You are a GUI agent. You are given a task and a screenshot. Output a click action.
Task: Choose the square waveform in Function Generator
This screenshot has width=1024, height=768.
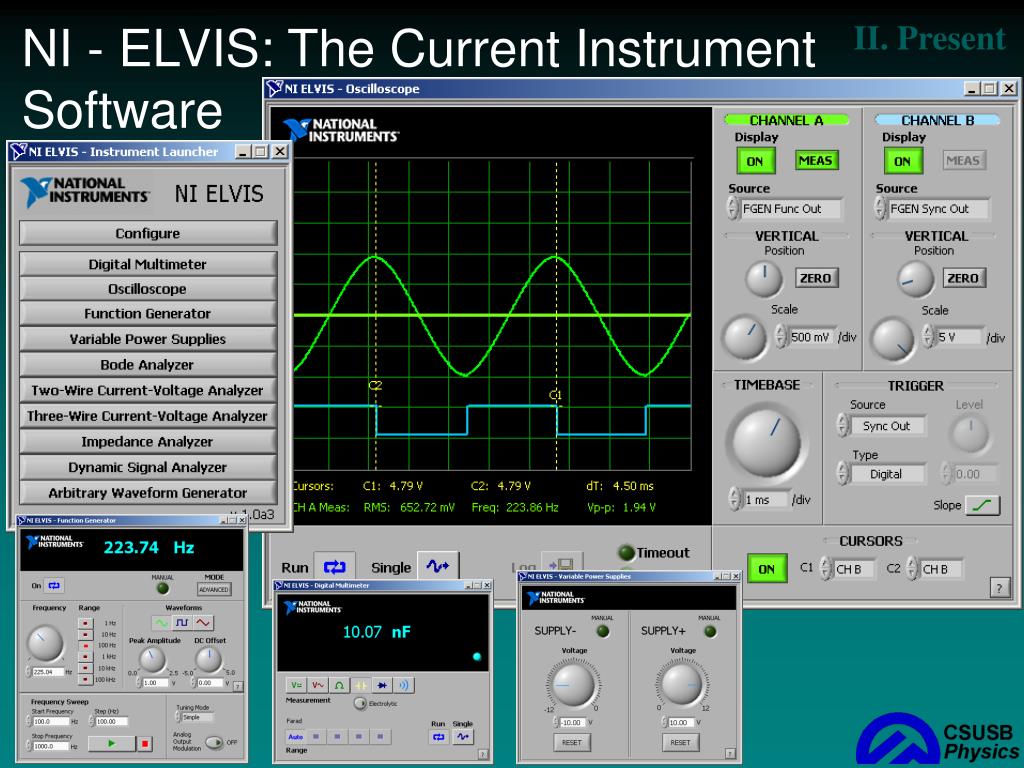[182, 622]
